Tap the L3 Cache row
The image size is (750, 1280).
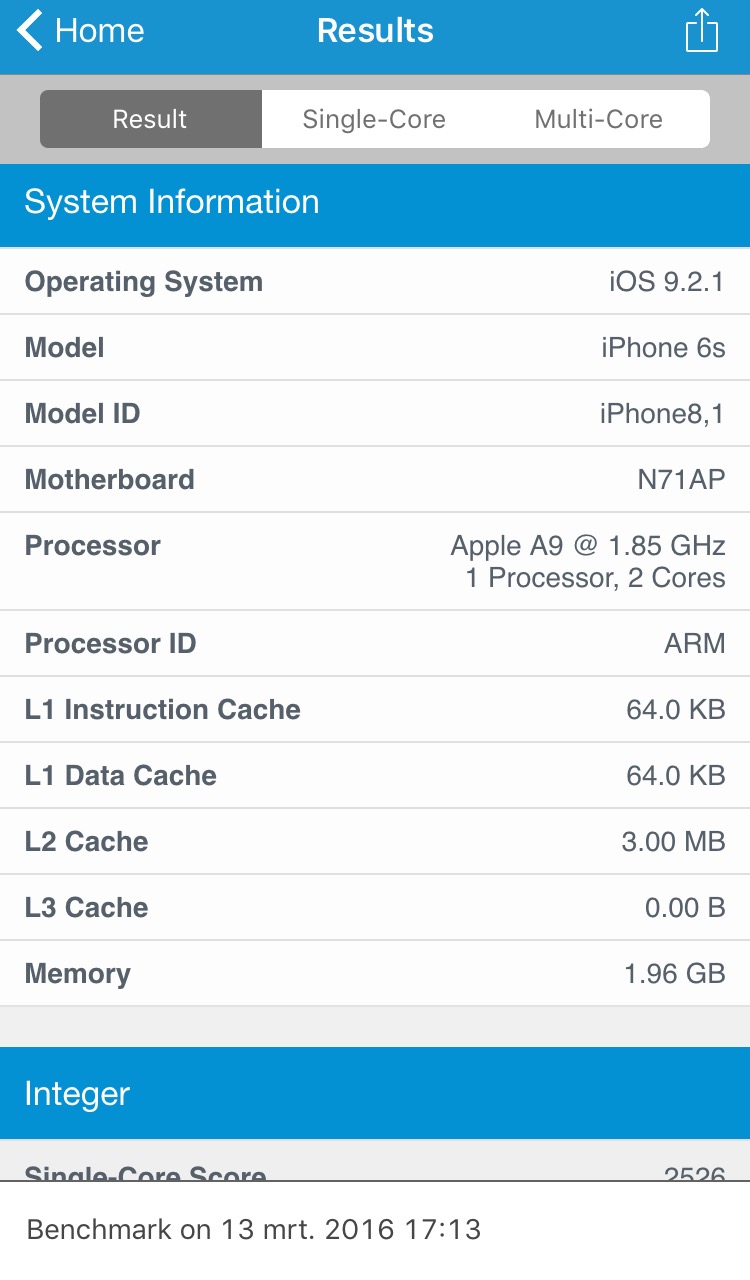[x=375, y=908]
